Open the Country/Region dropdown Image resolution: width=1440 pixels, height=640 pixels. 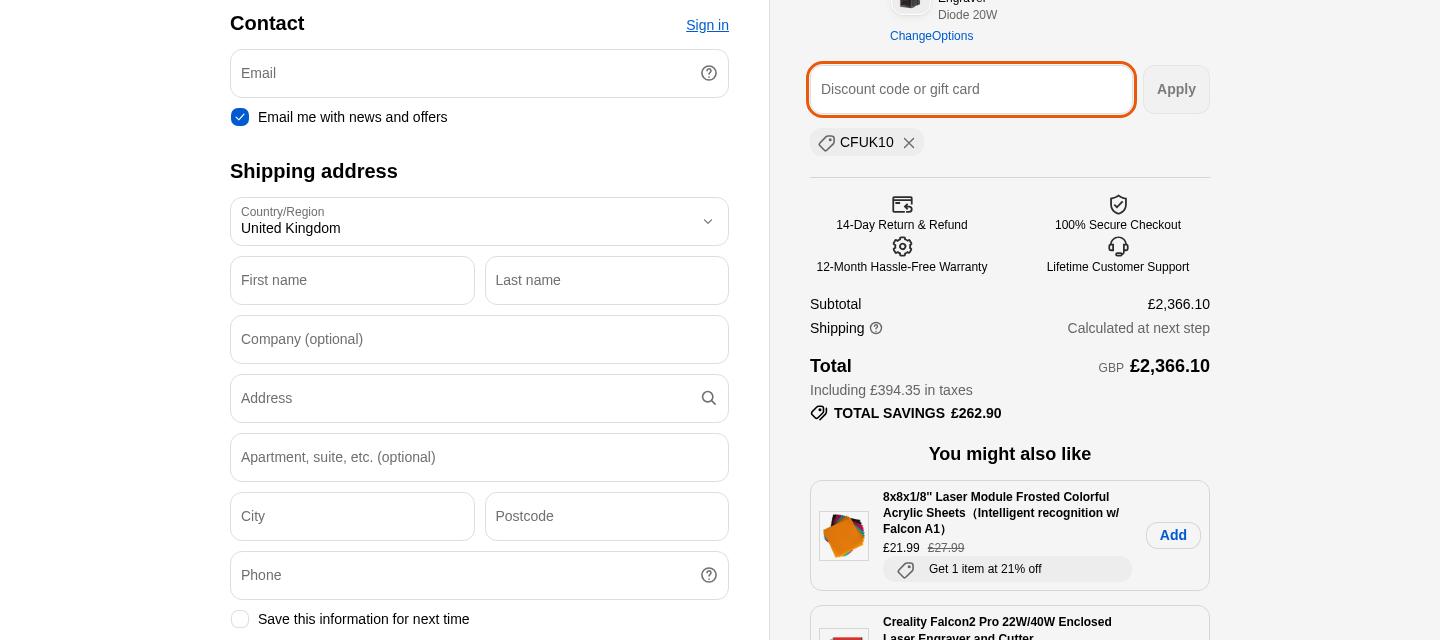(479, 221)
